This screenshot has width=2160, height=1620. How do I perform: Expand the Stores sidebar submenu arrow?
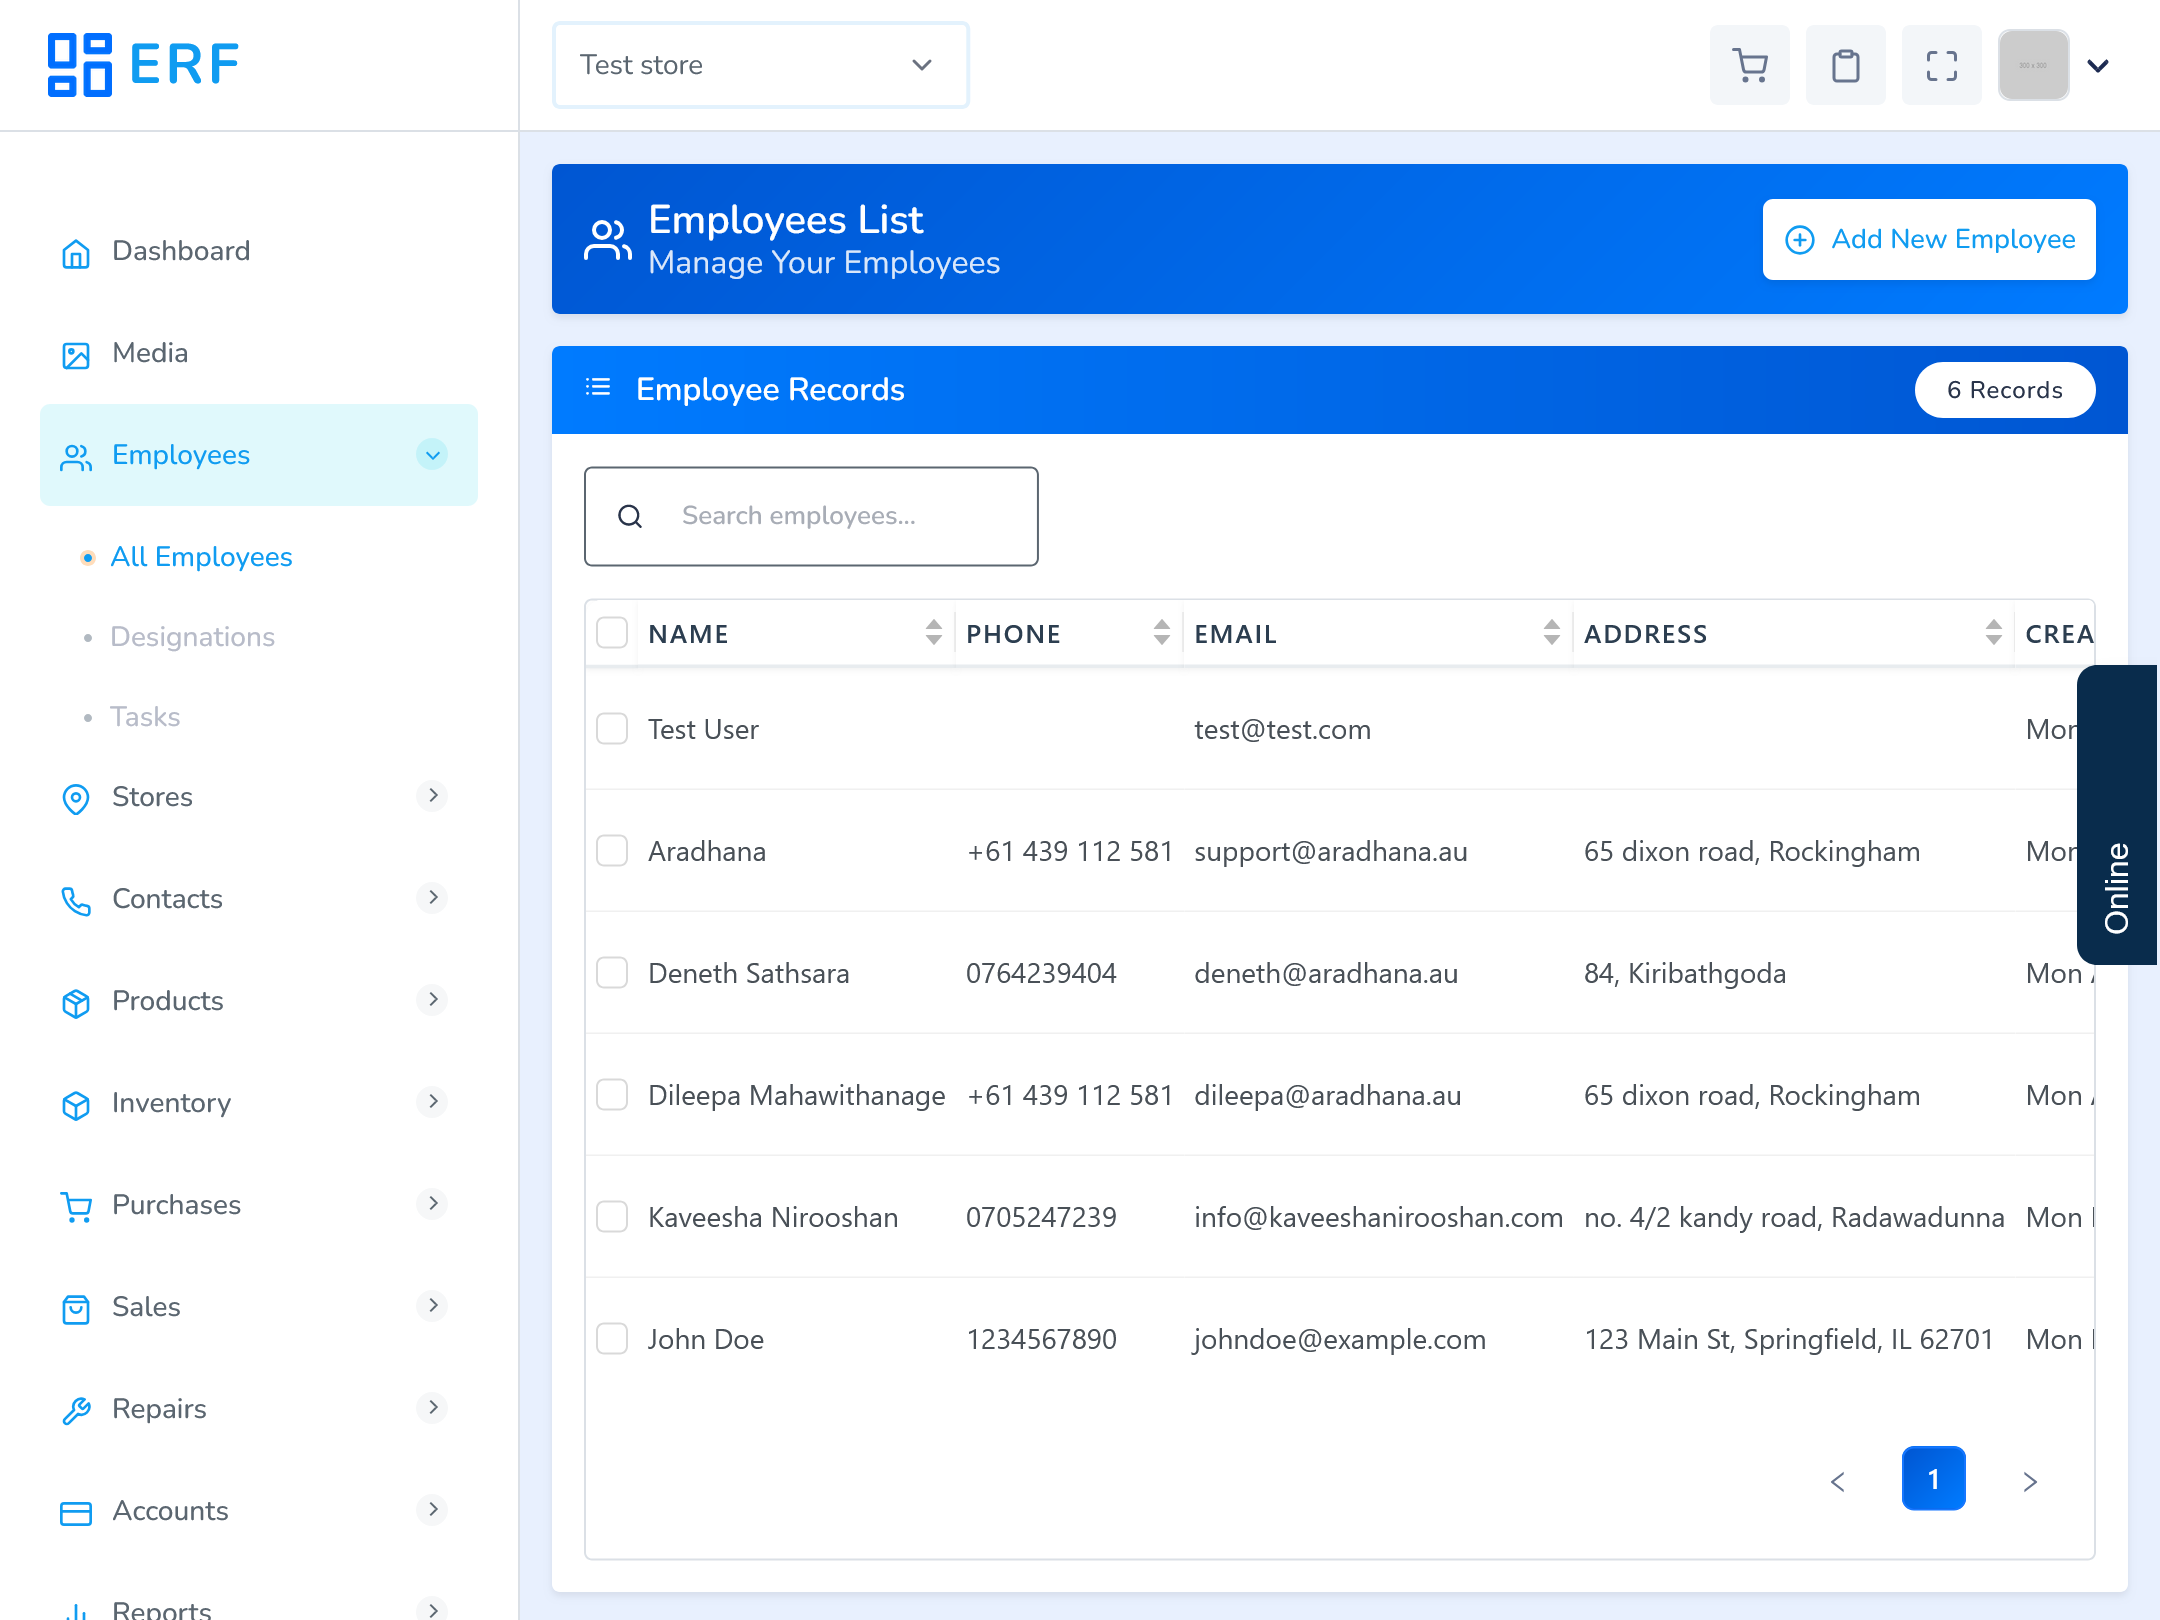pos(432,796)
